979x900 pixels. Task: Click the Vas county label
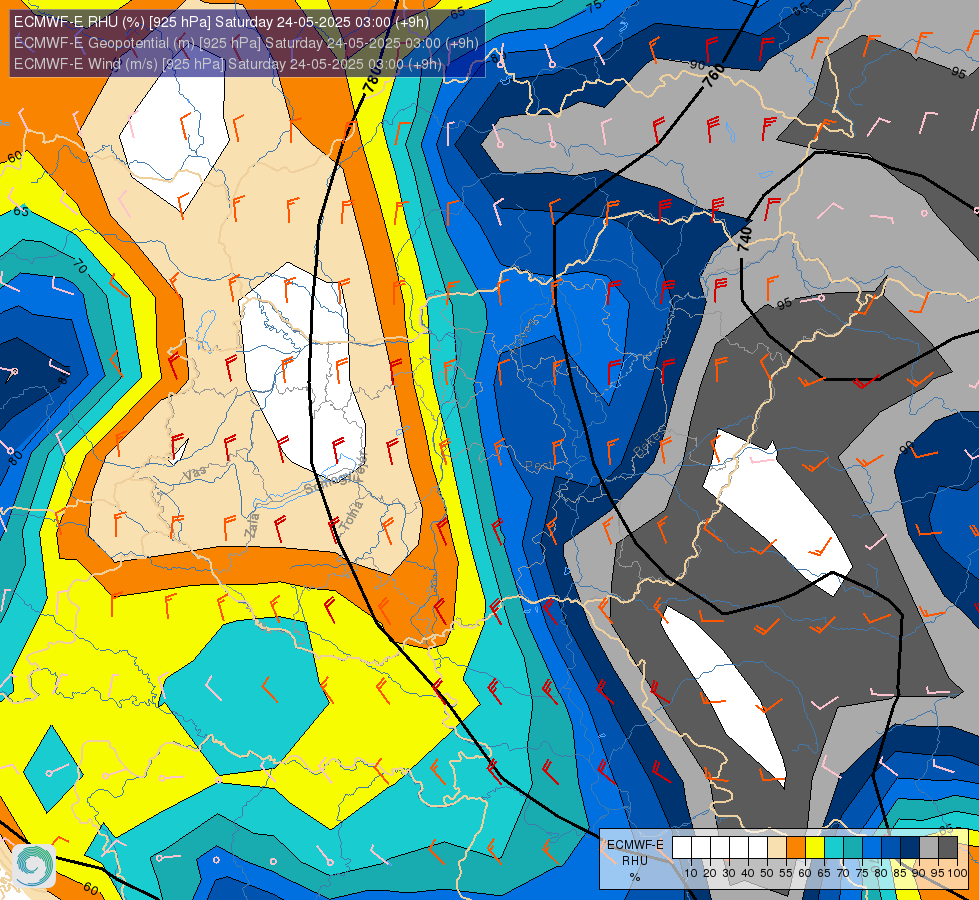pos(195,475)
